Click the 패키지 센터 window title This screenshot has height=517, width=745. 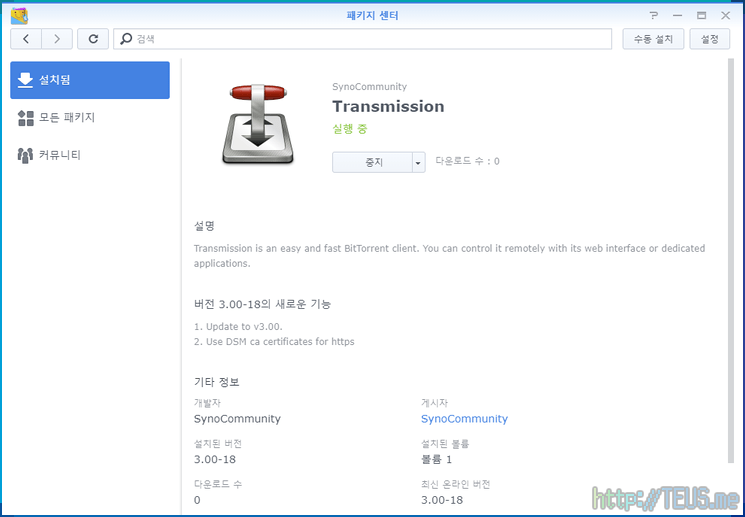pos(372,16)
